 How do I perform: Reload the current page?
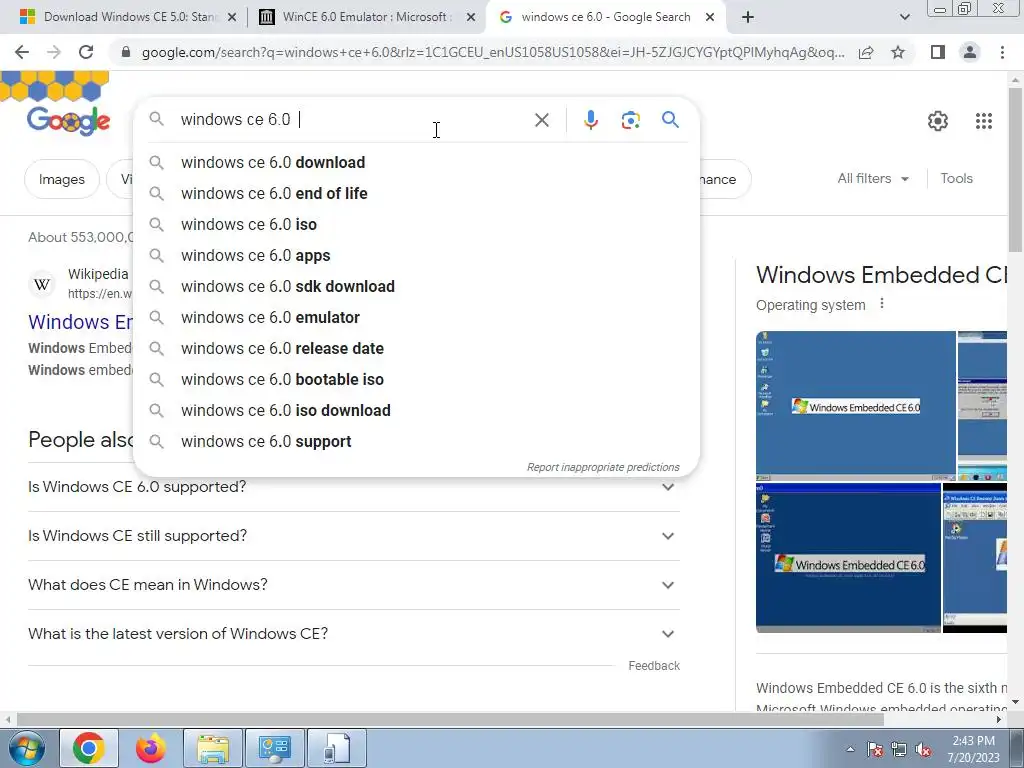point(86,52)
